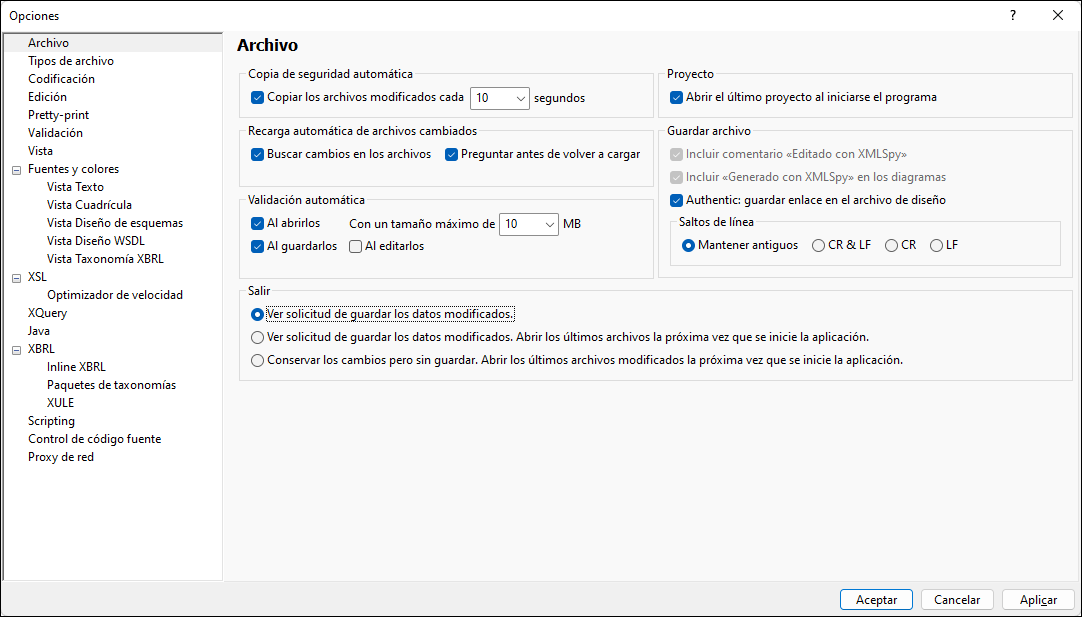Image resolution: width=1082 pixels, height=617 pixels.
Task: Click disabled Incluir «Generado con XMLSpy» checkbox
Action: pos(676,177)
